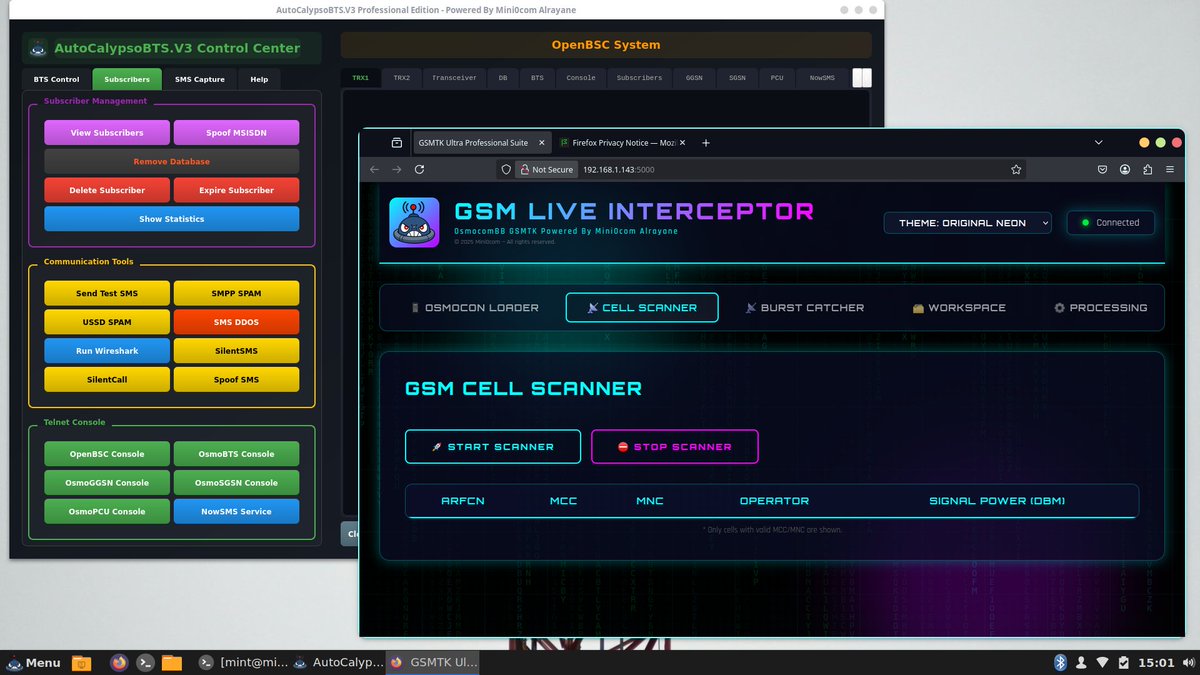Screen dimensions: 1200x675
Task: Click the Run Wireshark button
Action: (107, 351)
